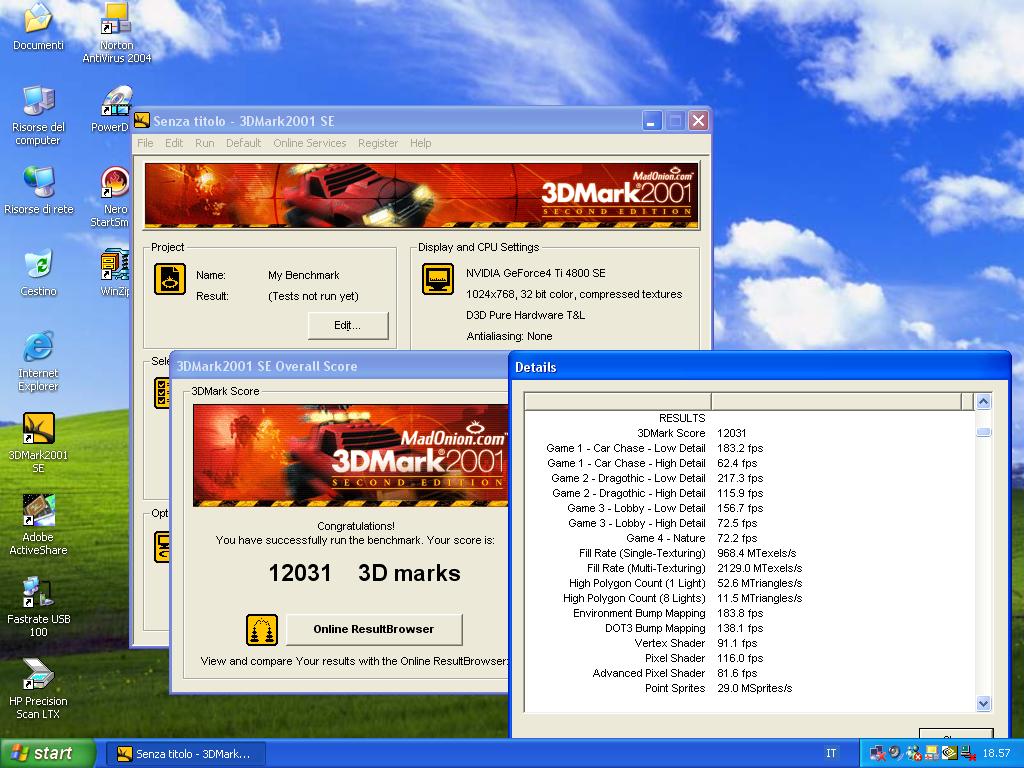Click the Messenger tray icon

pos(914,753)
